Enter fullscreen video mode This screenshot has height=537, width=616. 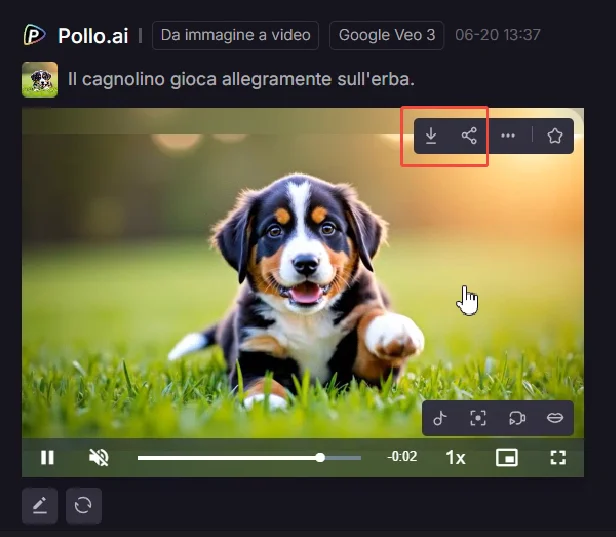(x=558, y=458)
